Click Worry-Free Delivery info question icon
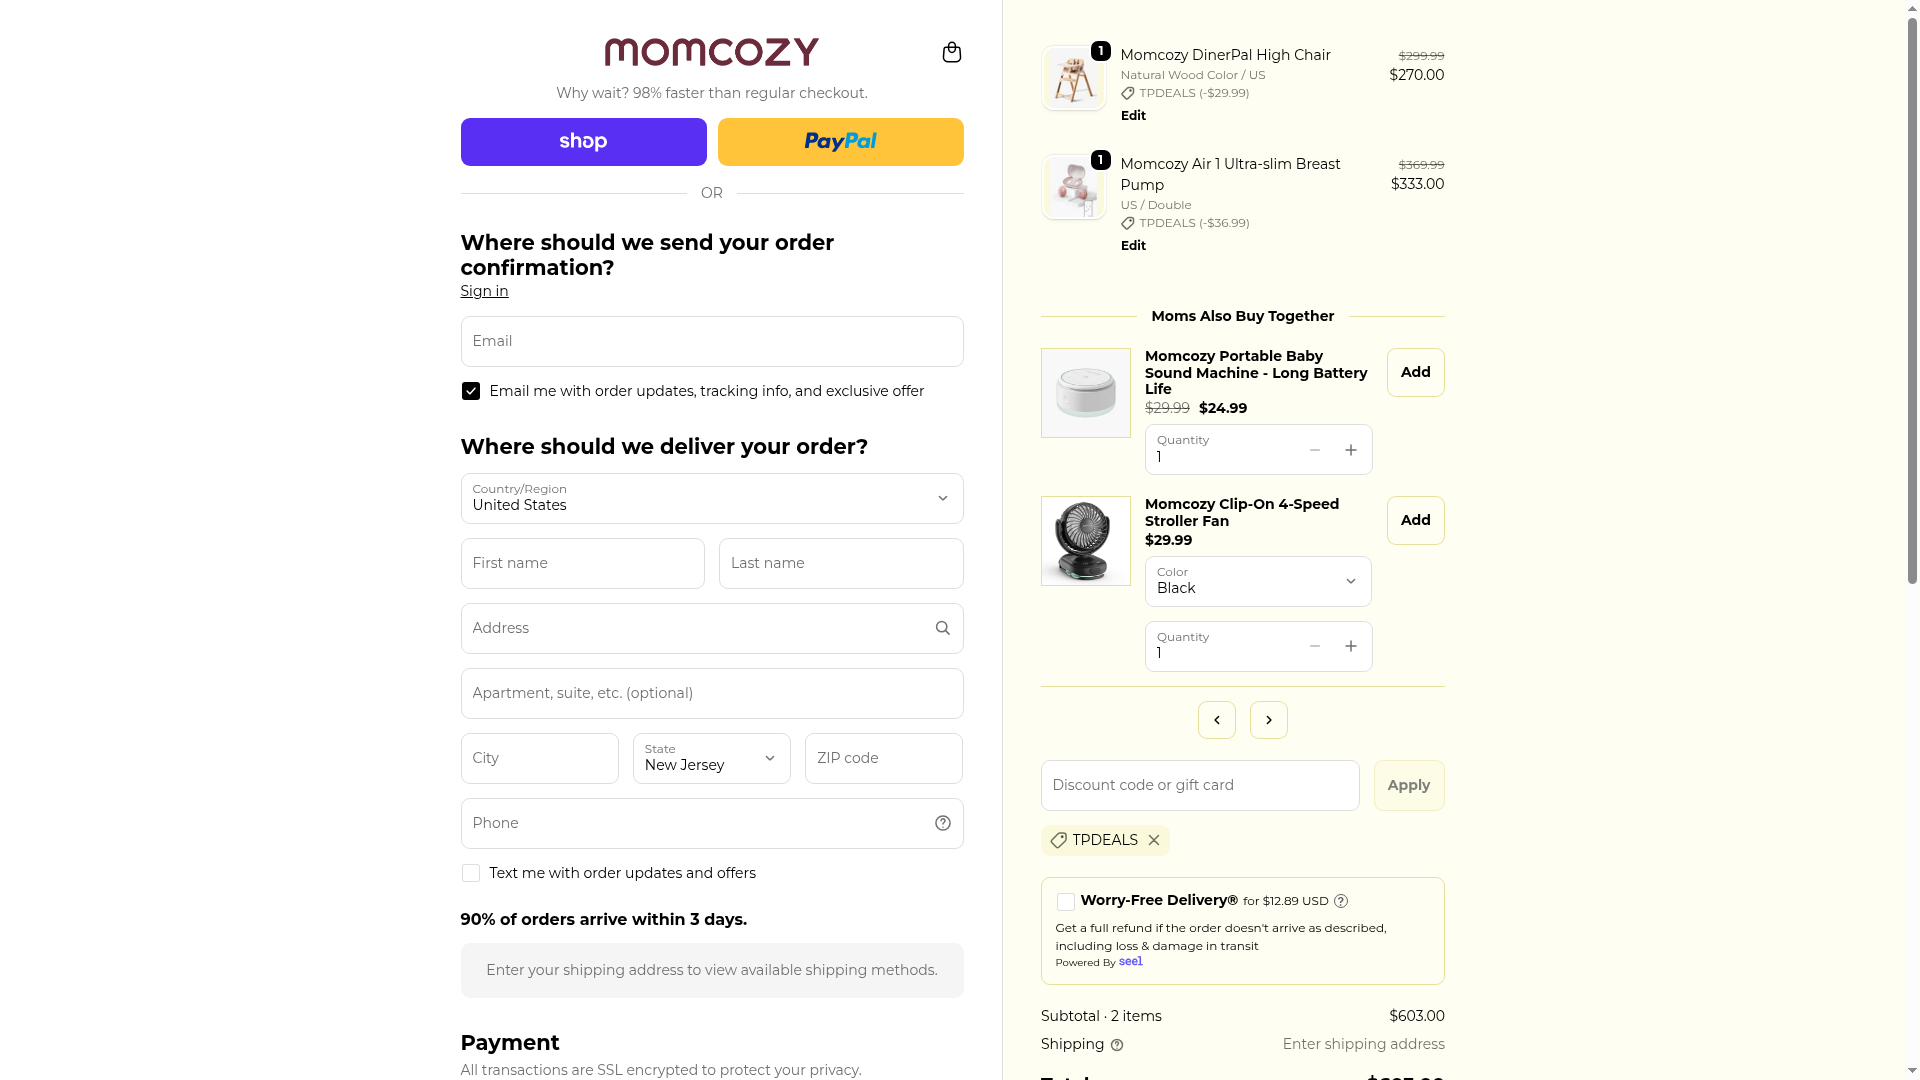This screenshot has width=1920, height=1080. (x=1341, y=901)
